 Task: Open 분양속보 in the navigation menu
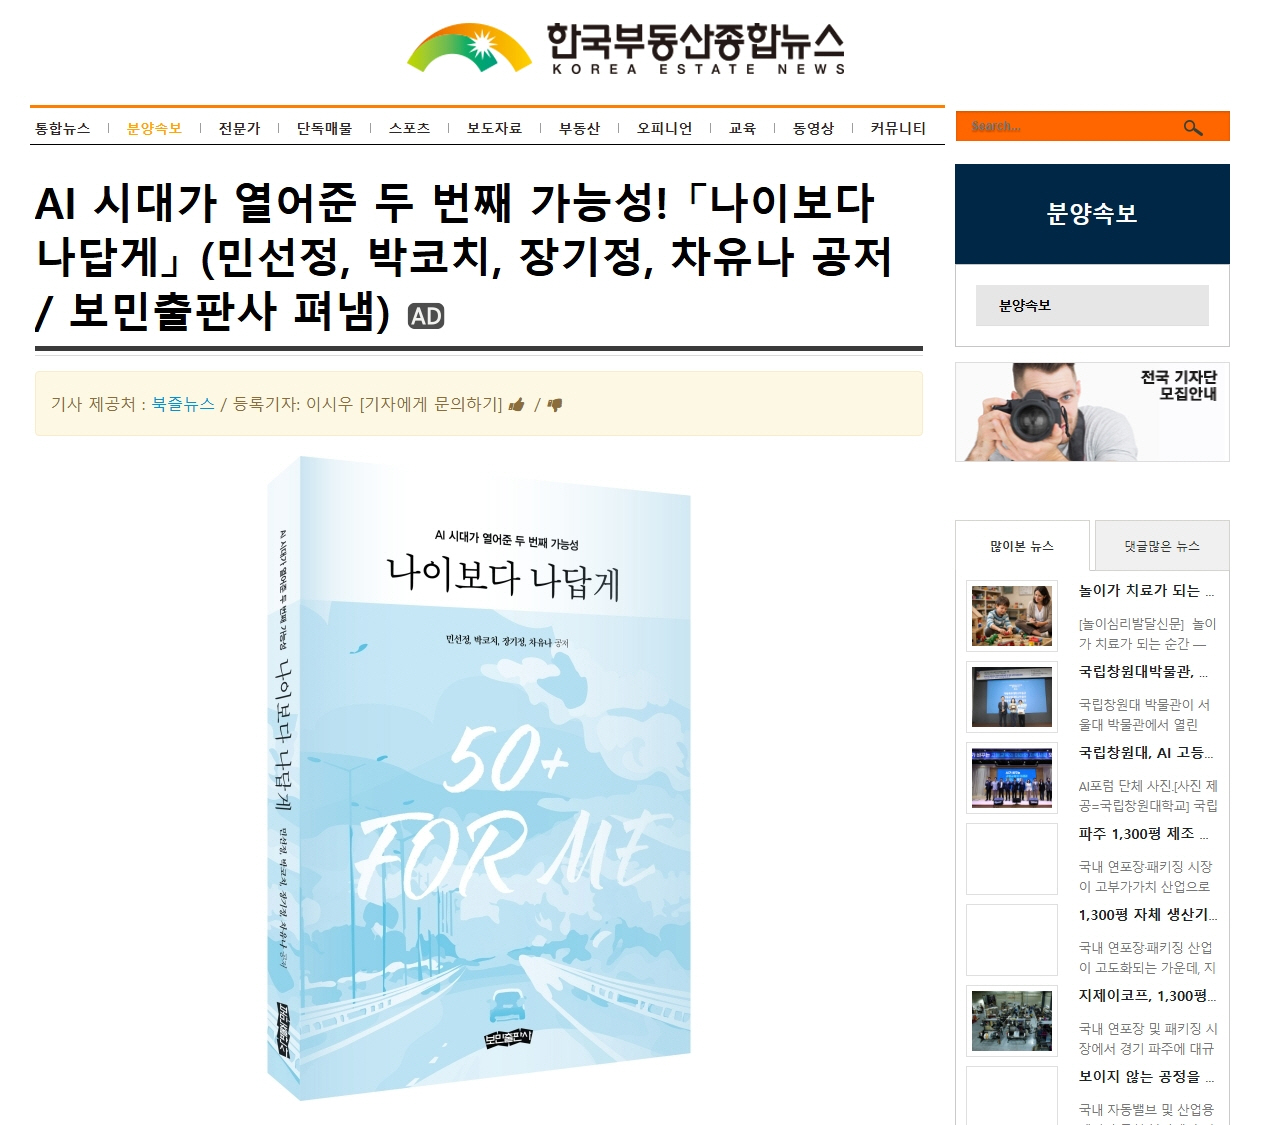coord(154,128)
